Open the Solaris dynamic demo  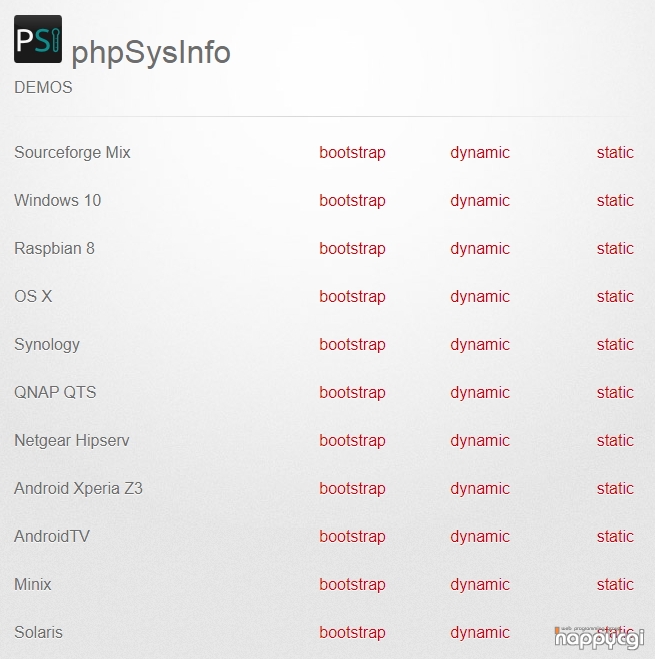480,633
